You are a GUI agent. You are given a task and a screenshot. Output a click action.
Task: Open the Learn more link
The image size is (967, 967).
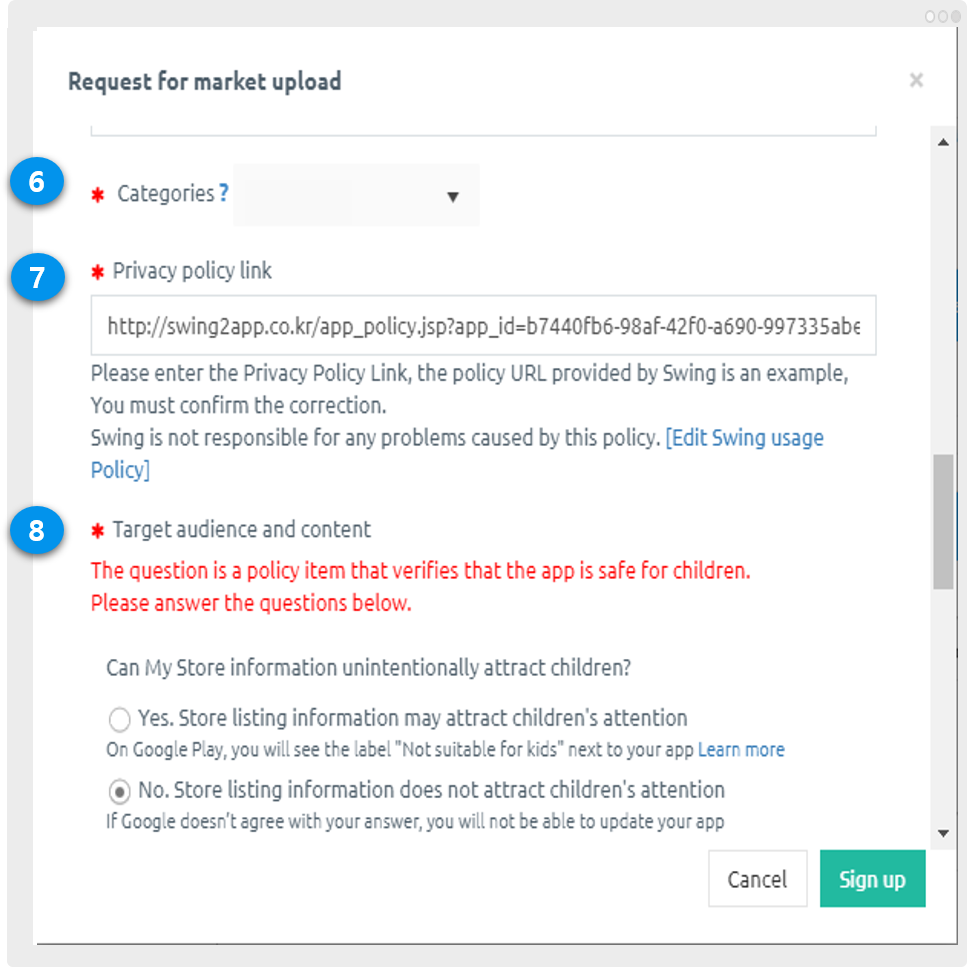741,749
